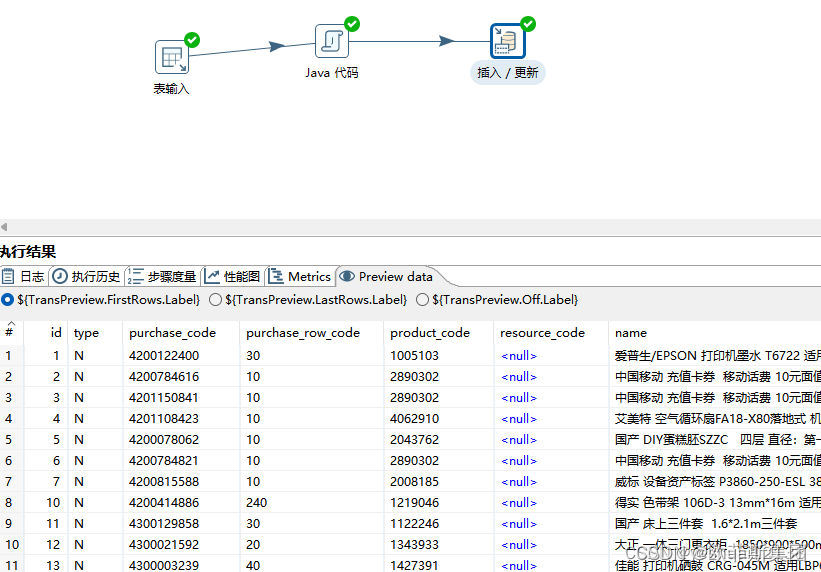Click the Preview data eye icon
Viewport: 821px width, 572px height.
[x=347, y=276]
